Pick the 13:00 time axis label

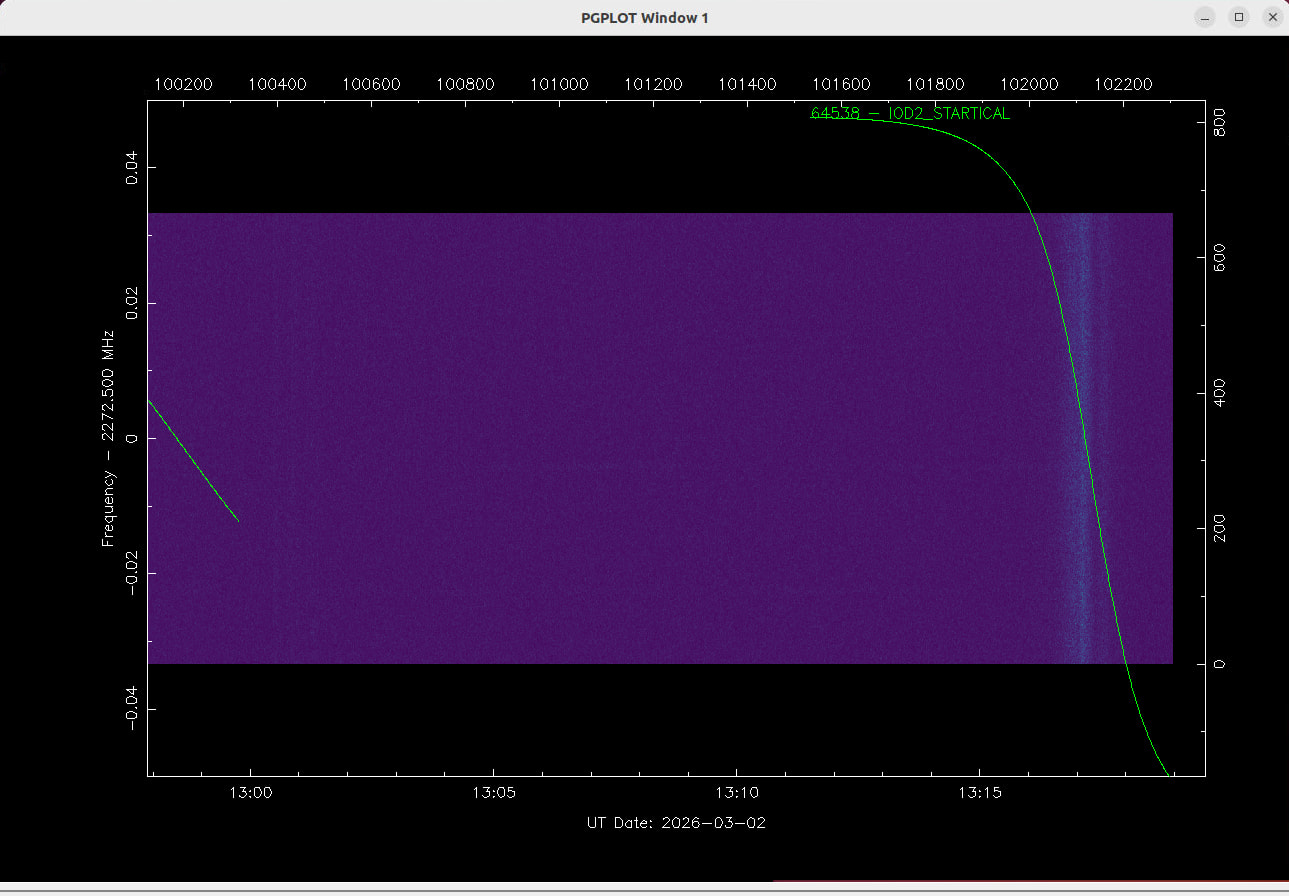click(x=250, y=793)
